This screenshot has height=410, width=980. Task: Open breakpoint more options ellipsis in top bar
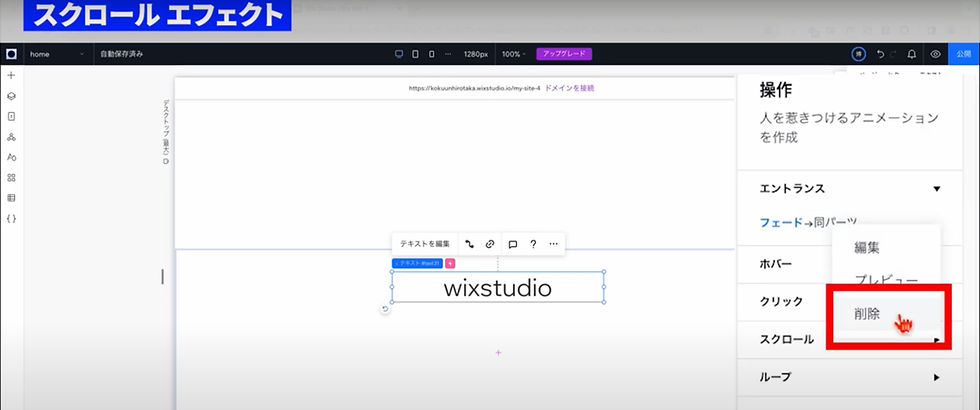[x=448, y=54]
